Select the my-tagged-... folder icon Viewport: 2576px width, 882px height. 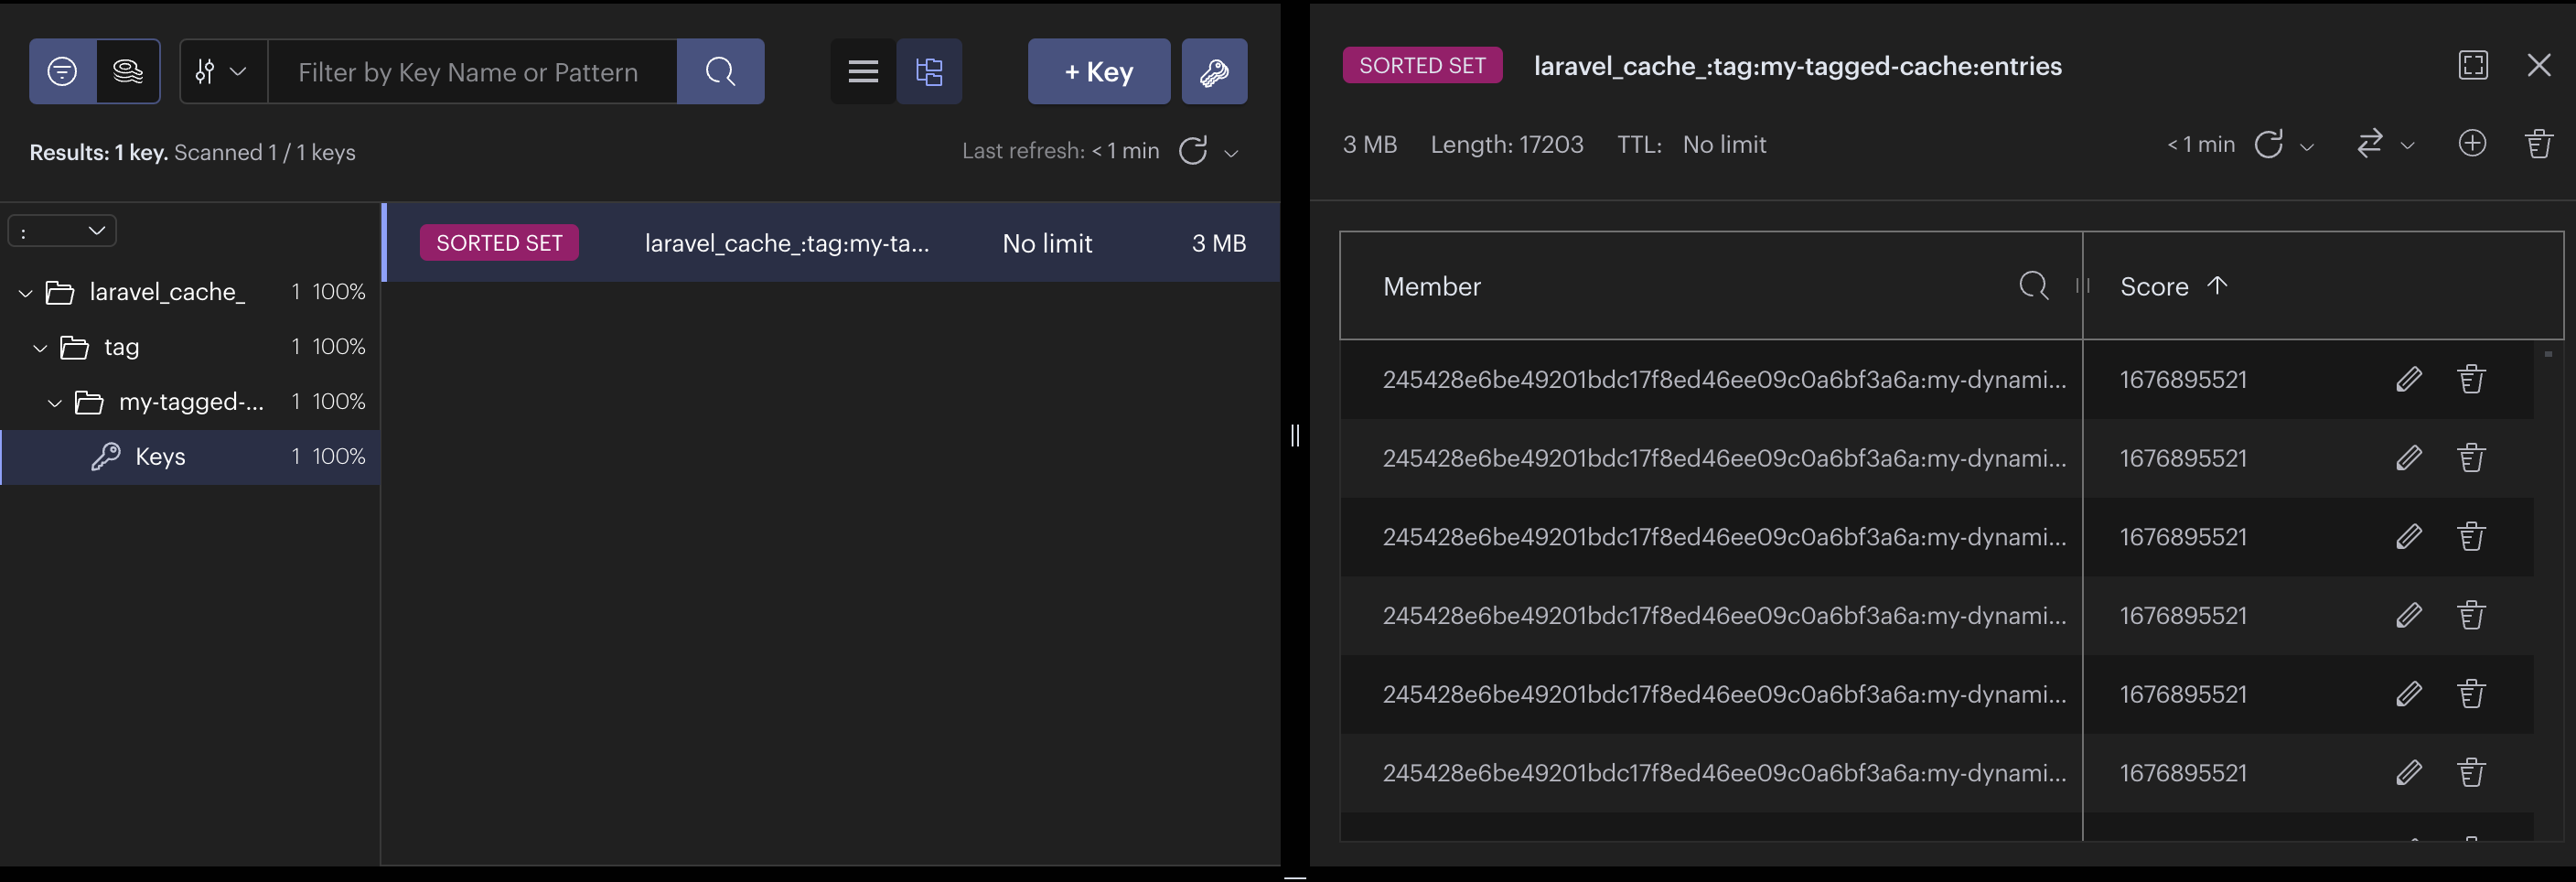click(90, 402)
